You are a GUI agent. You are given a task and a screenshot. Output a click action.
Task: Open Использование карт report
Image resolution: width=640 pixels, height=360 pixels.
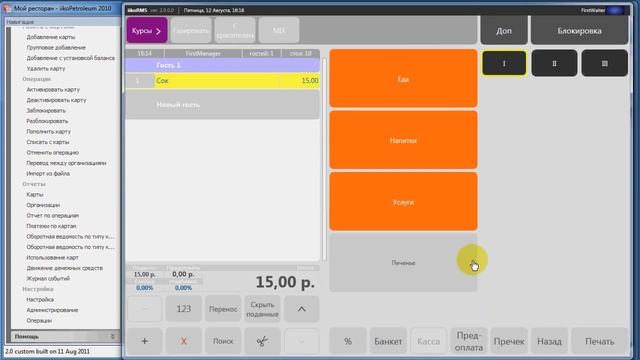pos(53,258)
